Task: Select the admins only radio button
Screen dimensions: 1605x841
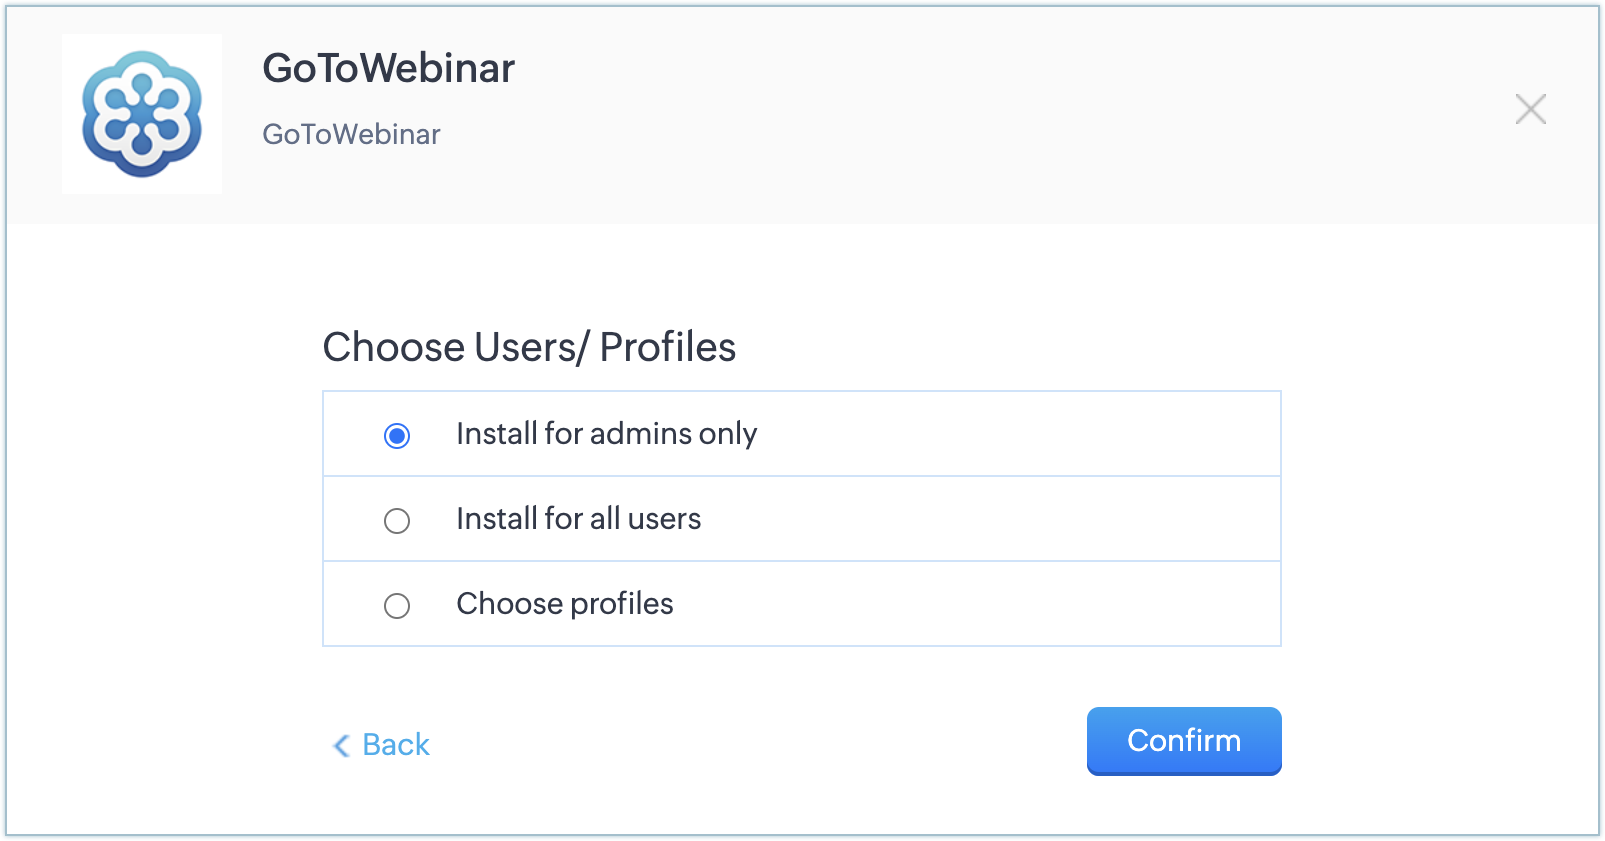Action: (397, 436)
